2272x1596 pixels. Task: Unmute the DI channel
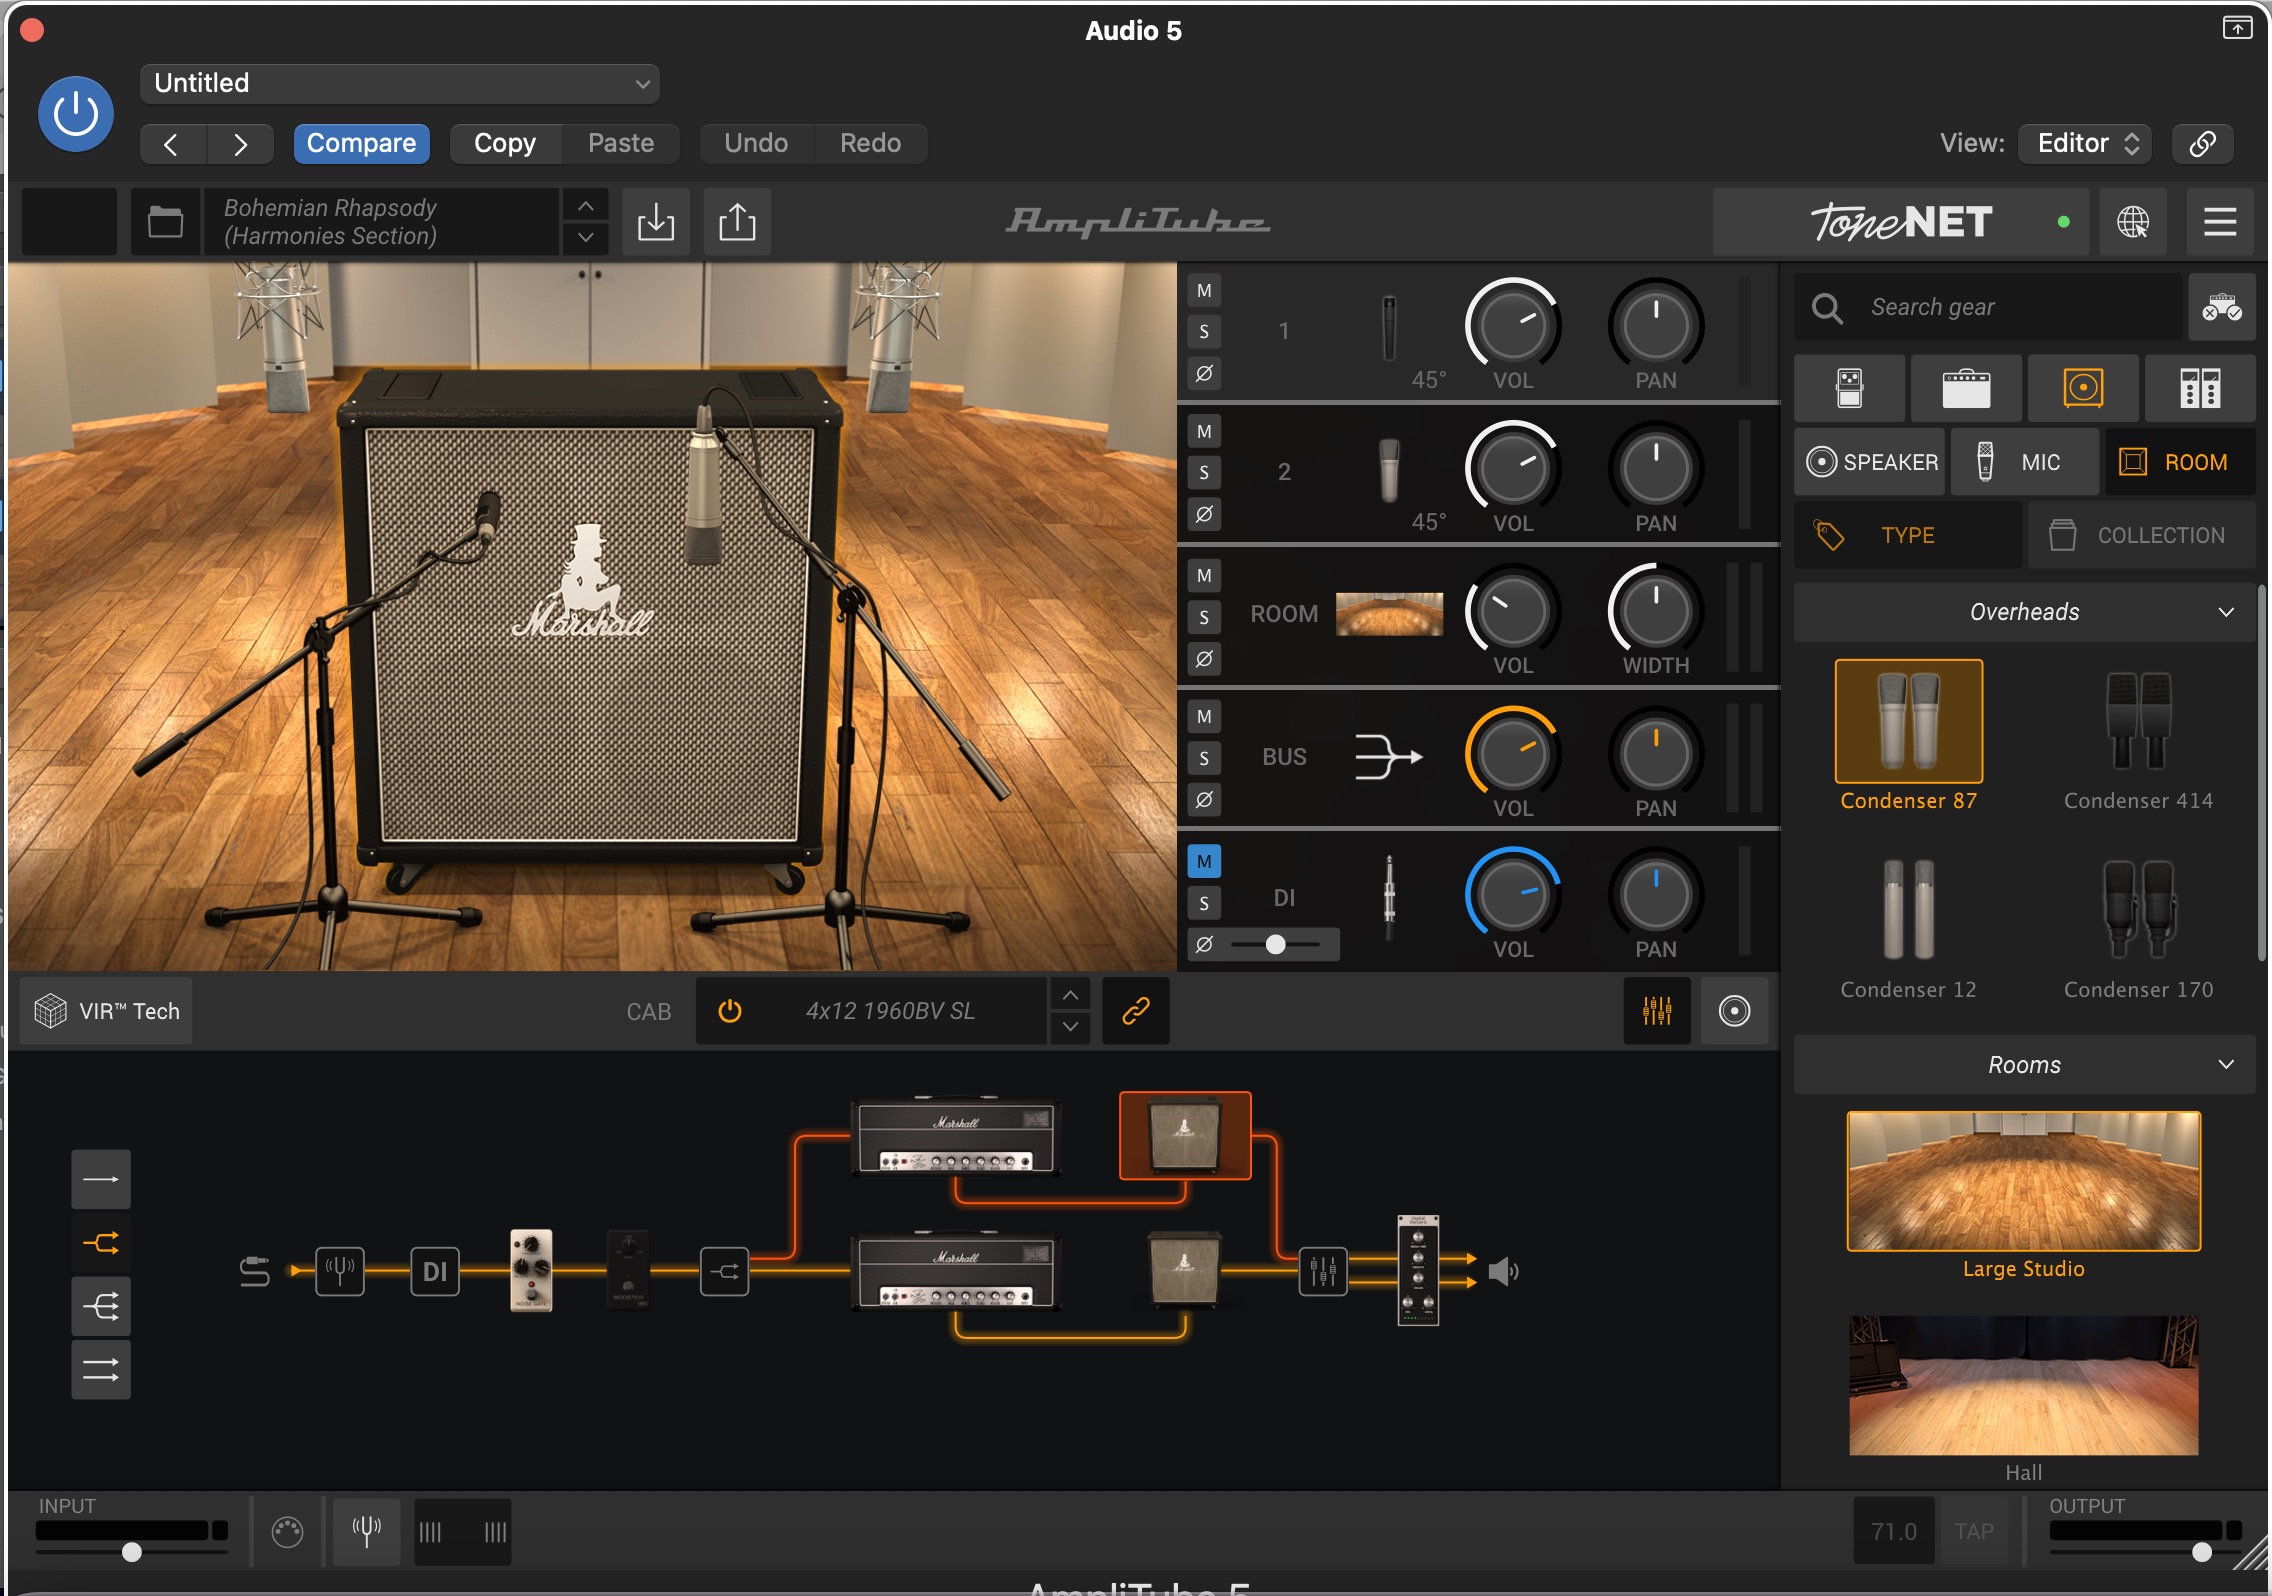[1204, 861]
